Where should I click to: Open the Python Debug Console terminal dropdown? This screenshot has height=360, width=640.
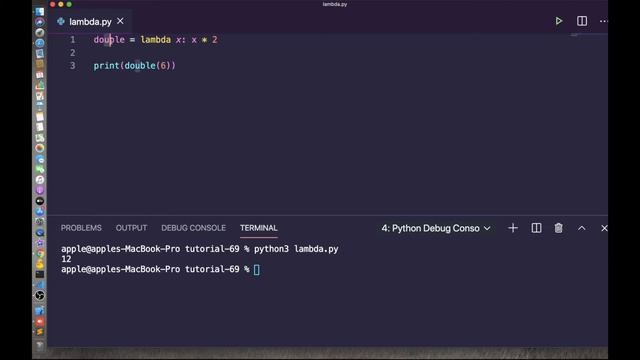[x=436, y=228]
